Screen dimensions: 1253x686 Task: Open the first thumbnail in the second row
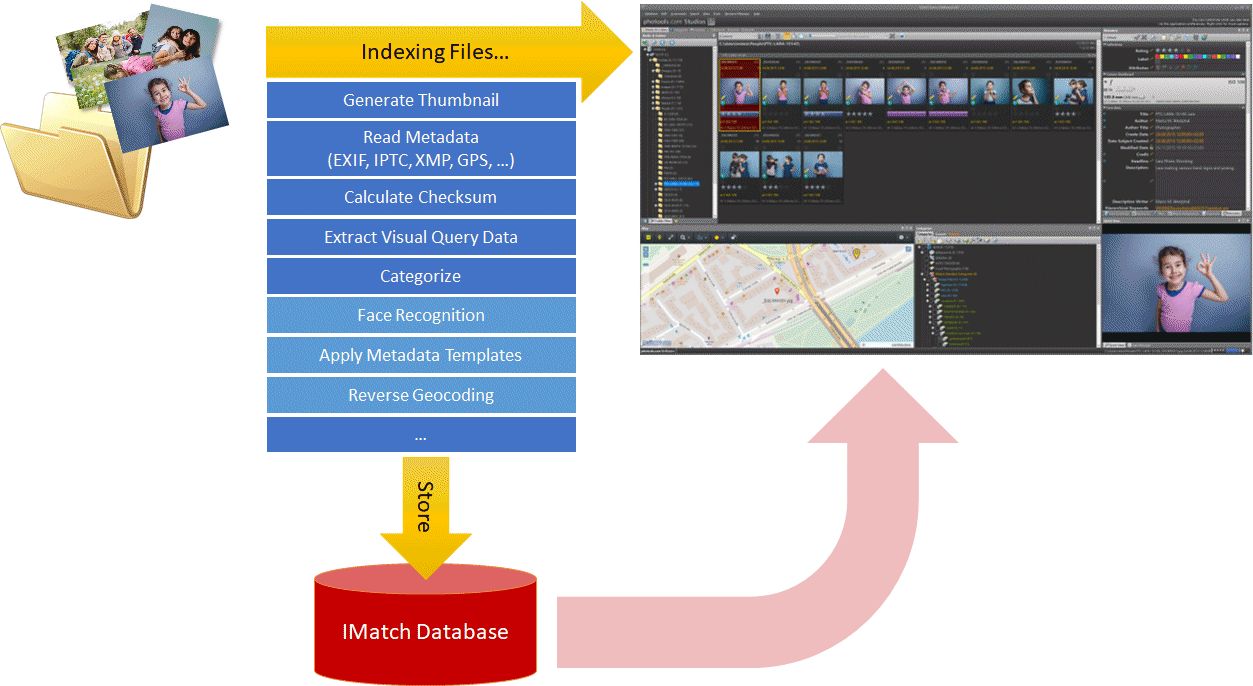740,165
